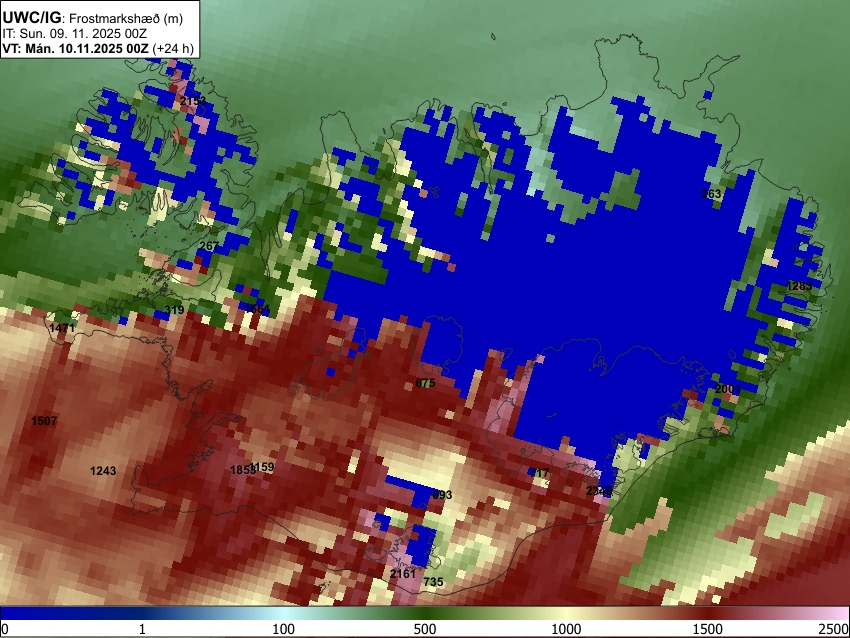This screenshot has height=638, width=850.
Task: Click the map value 1507
Action: [x=44, y=421]
